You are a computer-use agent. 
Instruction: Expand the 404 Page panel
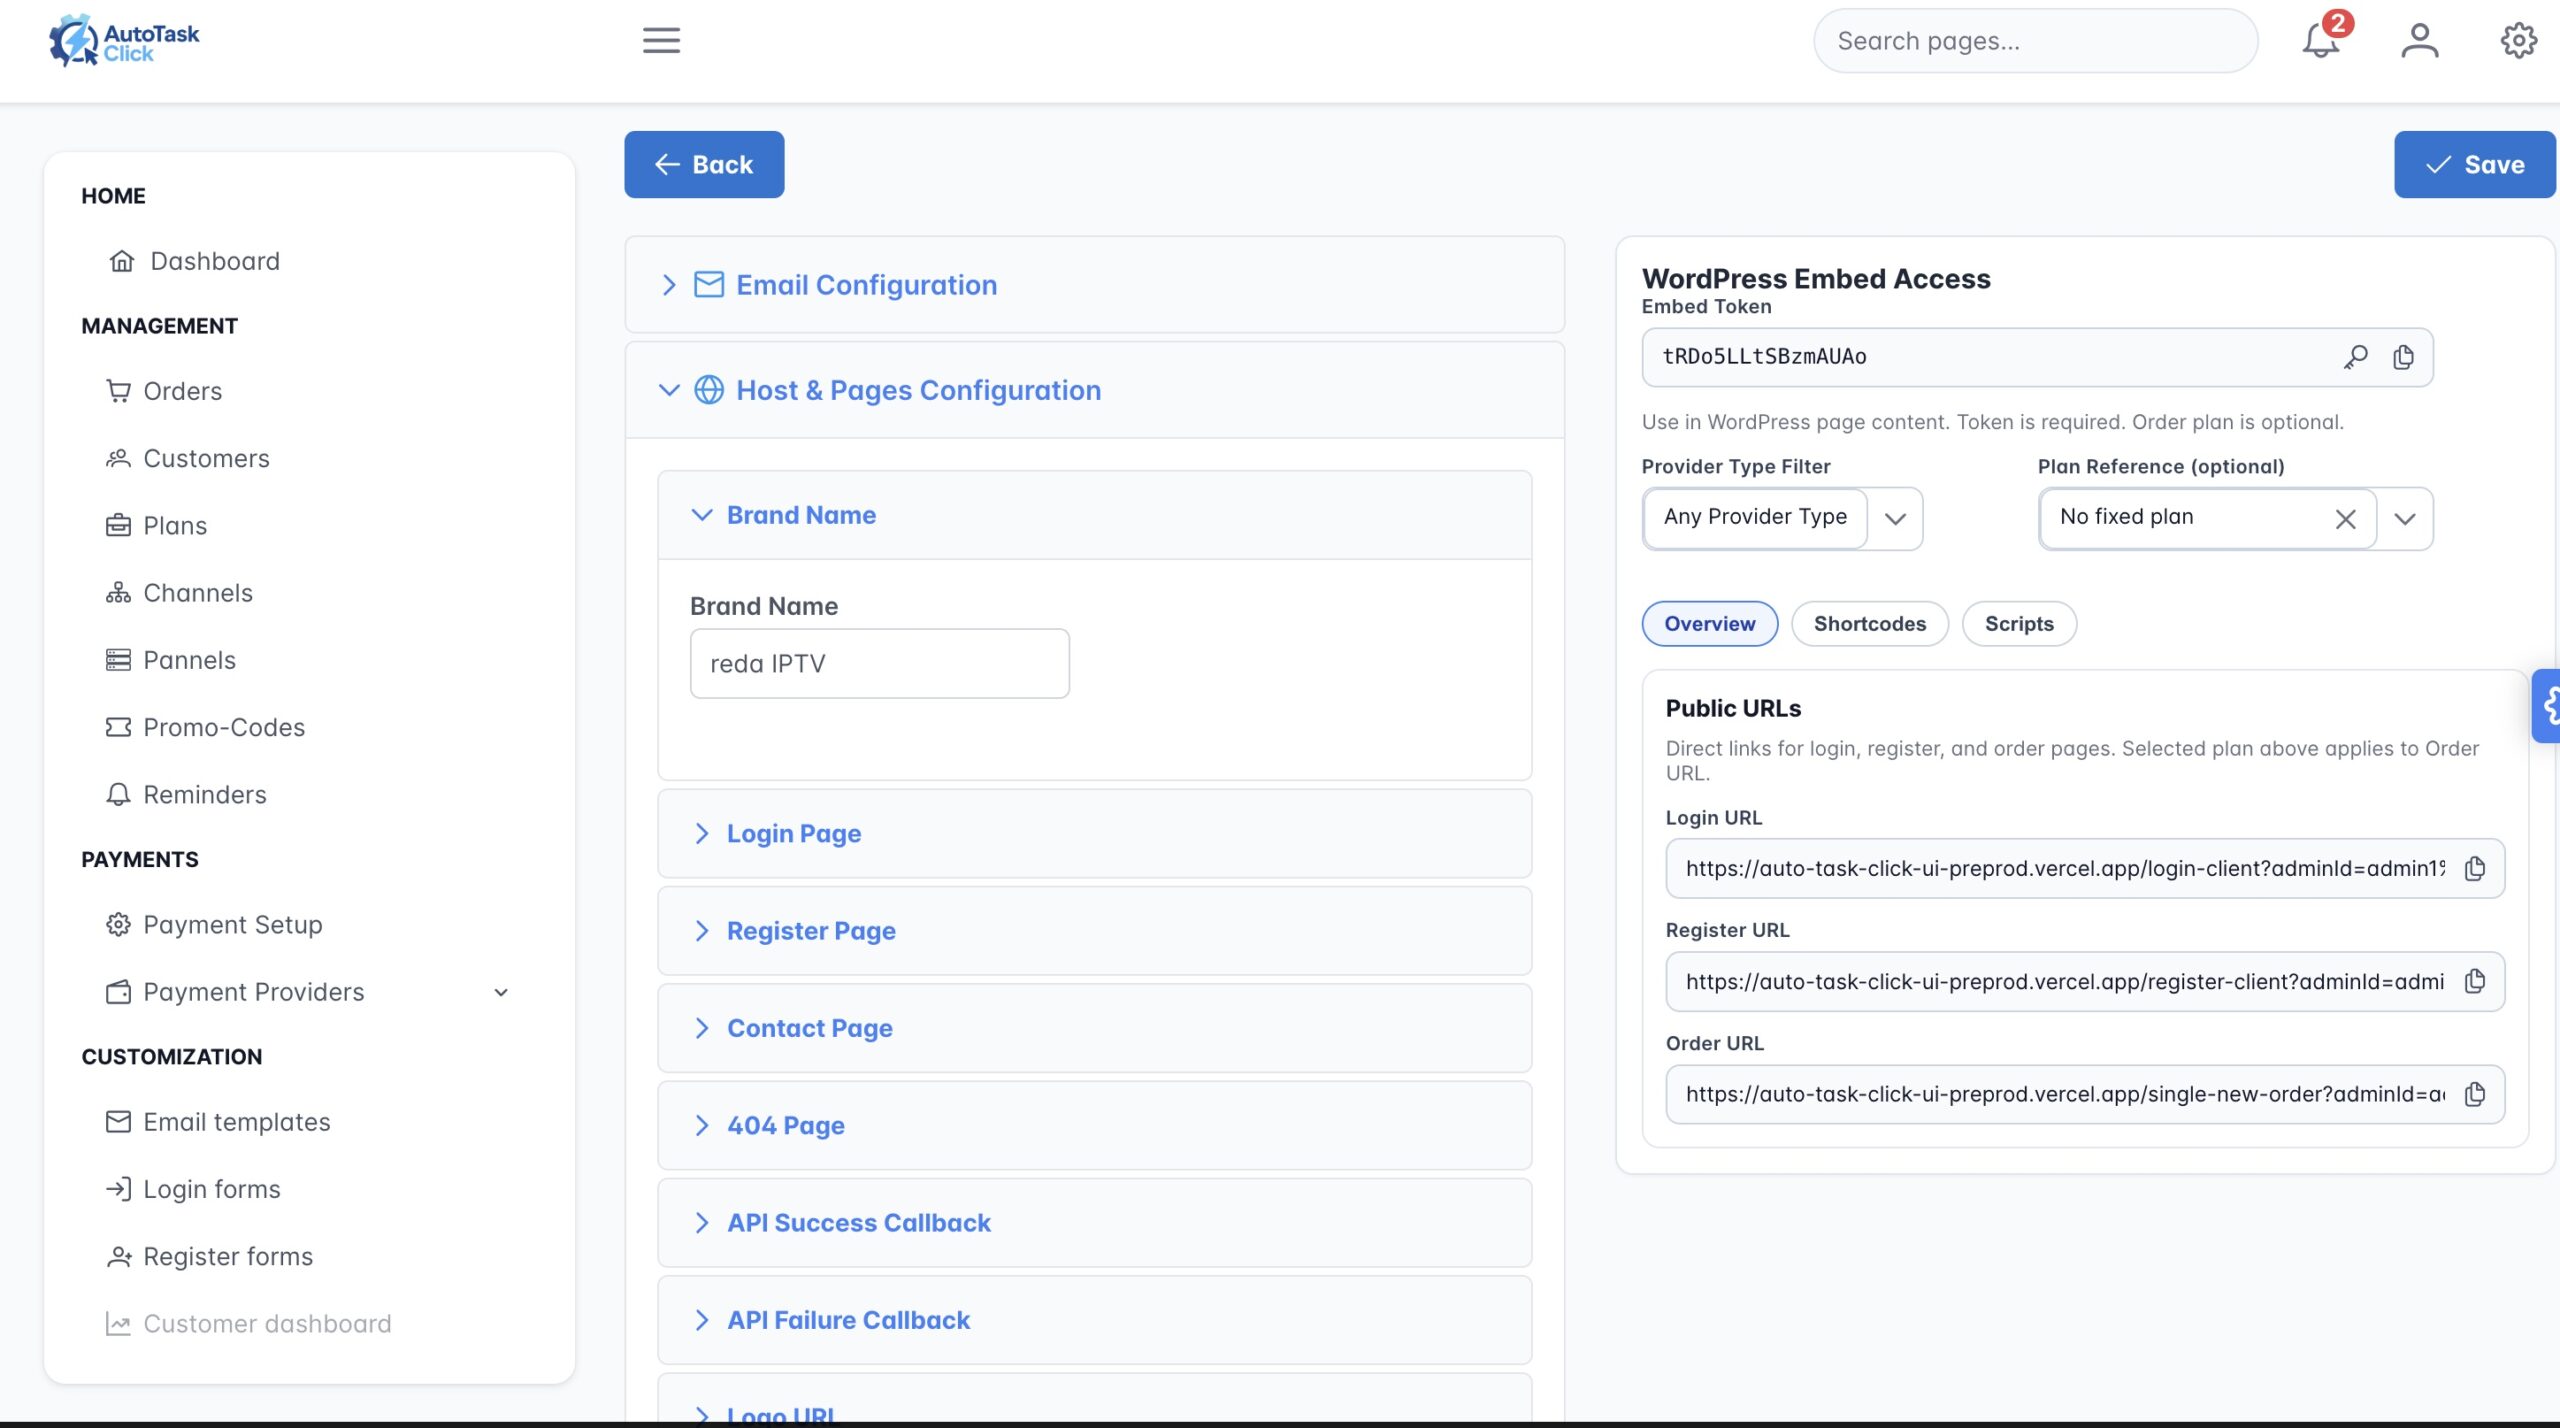(x=1094, y=1125)
